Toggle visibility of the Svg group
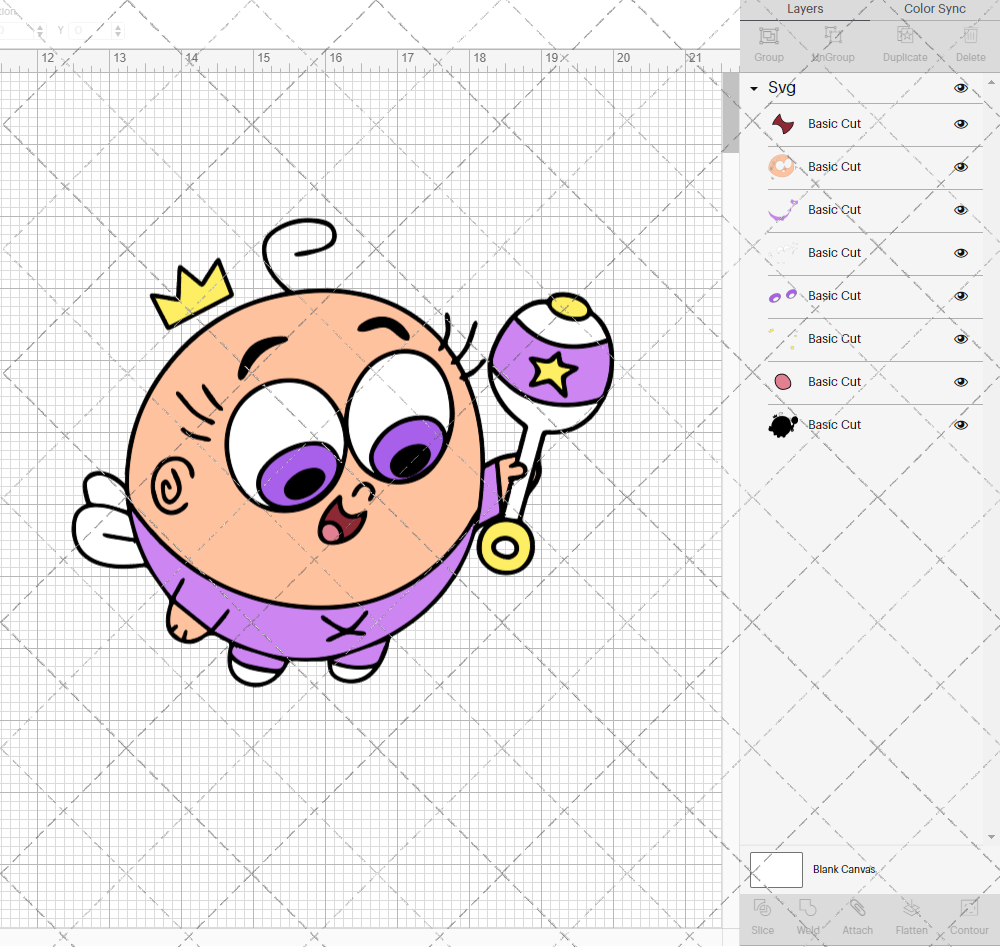Viewport: 1000px width, 947px height. click(x=960, y=88)
